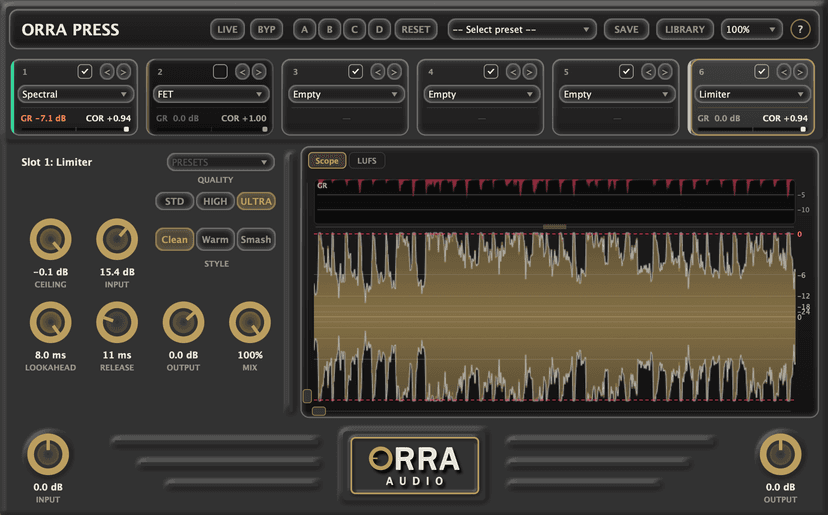Click the slot 1 mini level slider handle
The image size is (828, 515).
coord(126,129)
